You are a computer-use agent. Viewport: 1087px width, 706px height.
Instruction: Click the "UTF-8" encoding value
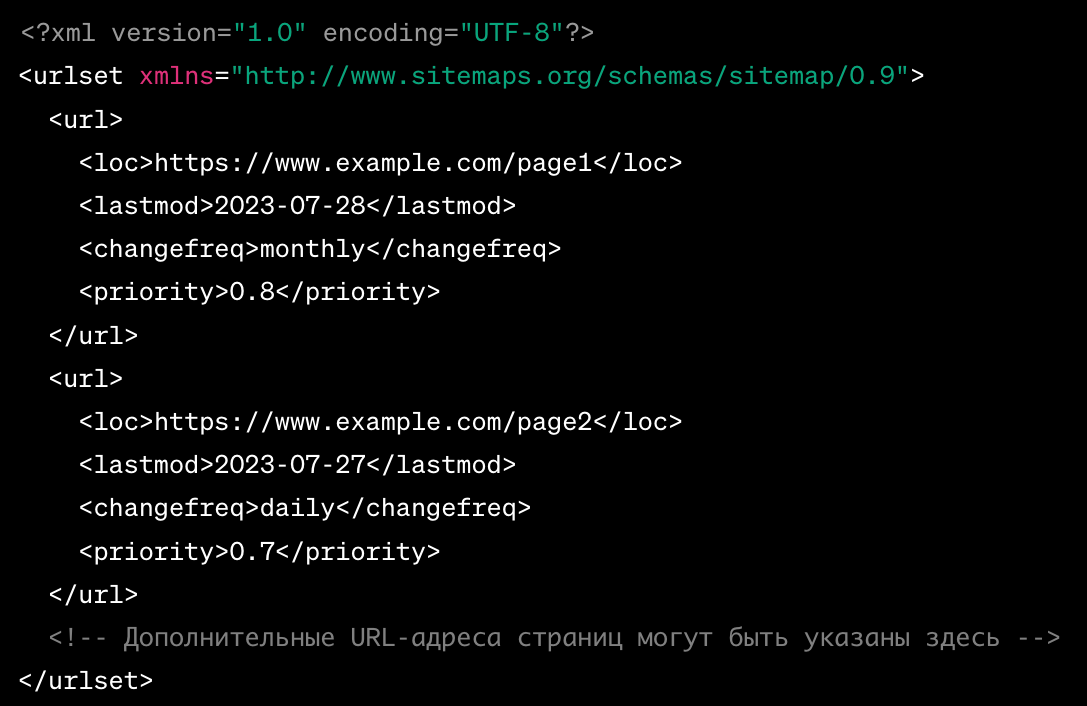pyautogui.click(x=510, y=33)
